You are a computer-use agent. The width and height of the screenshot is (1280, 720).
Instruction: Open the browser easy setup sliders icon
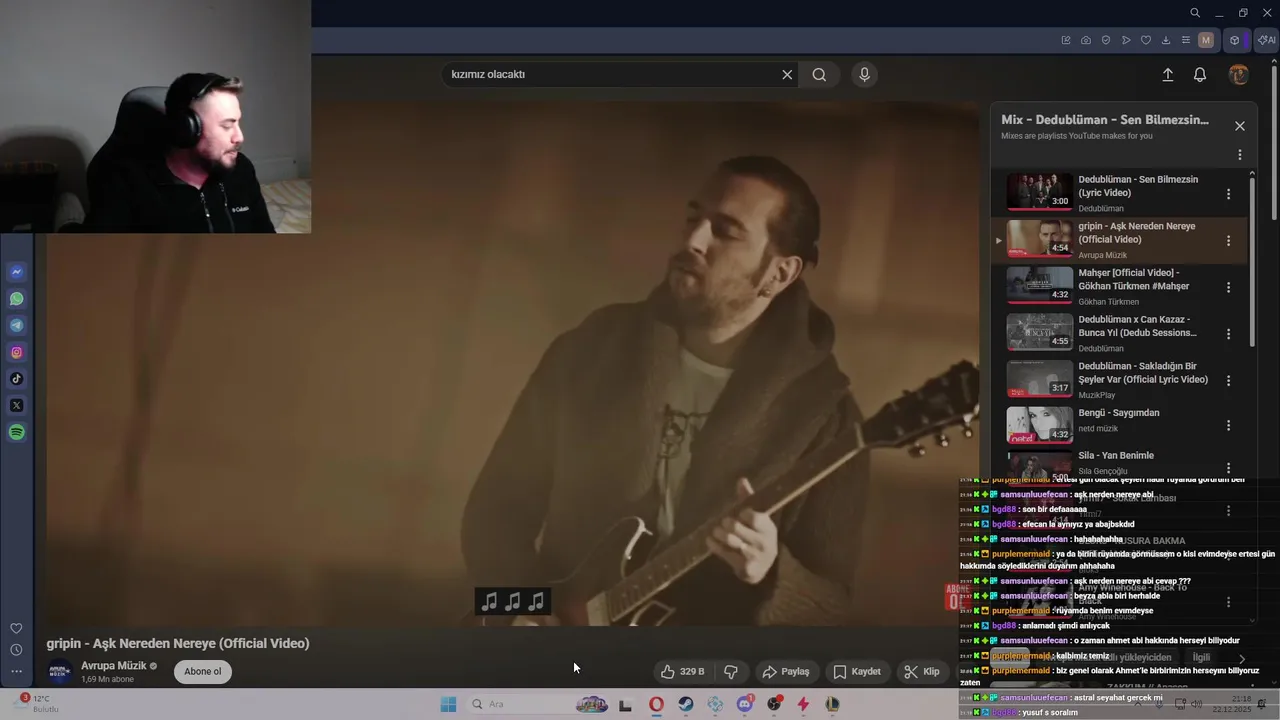[x=1186, y=40]
